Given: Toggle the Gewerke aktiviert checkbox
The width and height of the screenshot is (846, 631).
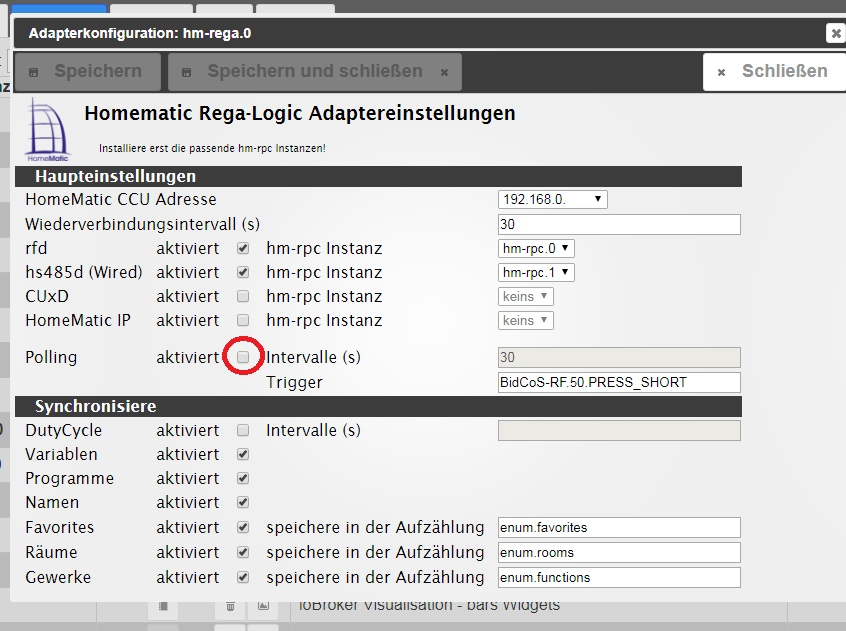Looking at the screenshot, I should (243, 577).
